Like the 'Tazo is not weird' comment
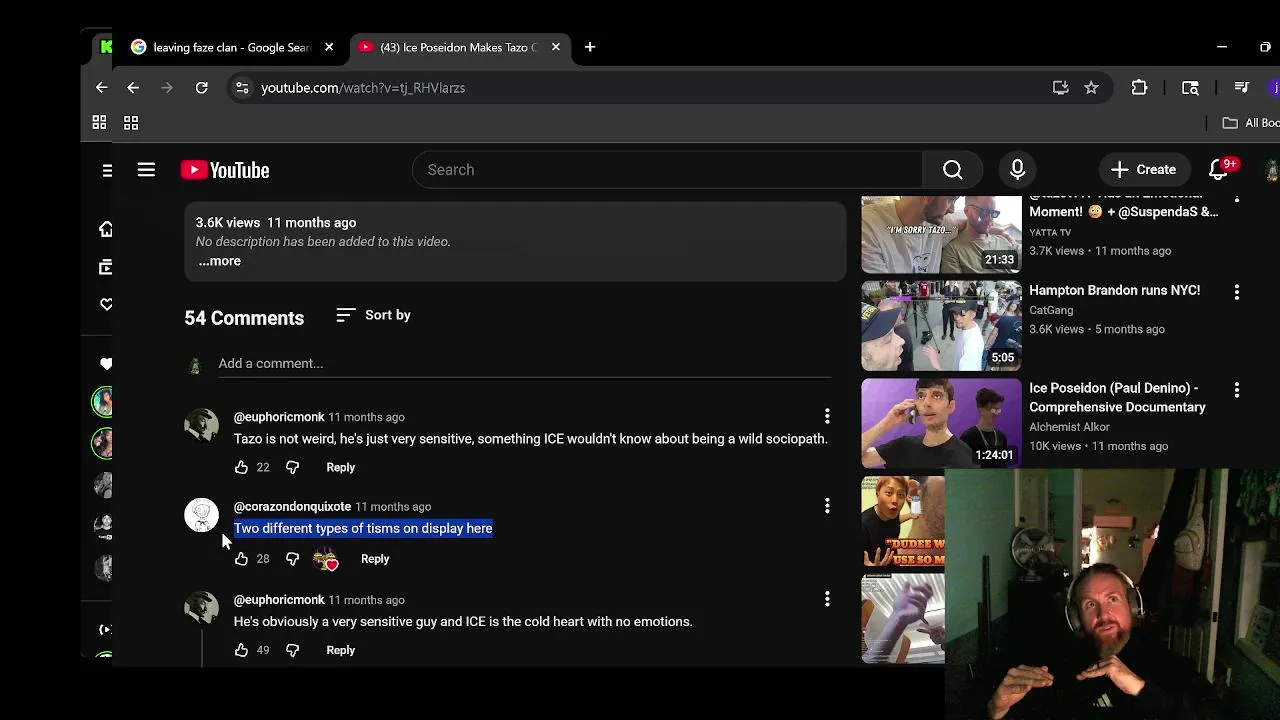The height and width of the screenshot is (720, 1280). tap(241, 467)
